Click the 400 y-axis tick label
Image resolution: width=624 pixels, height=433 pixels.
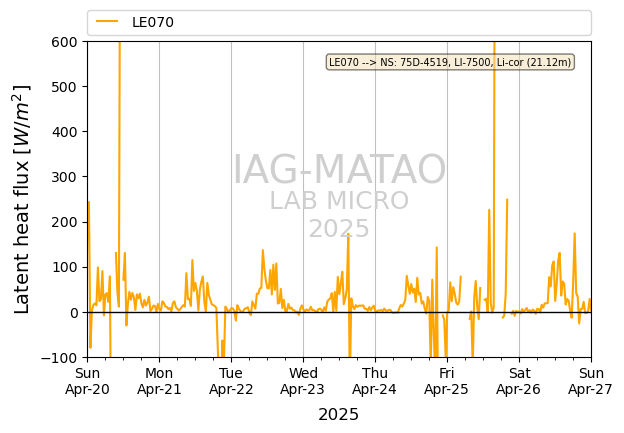64,132
